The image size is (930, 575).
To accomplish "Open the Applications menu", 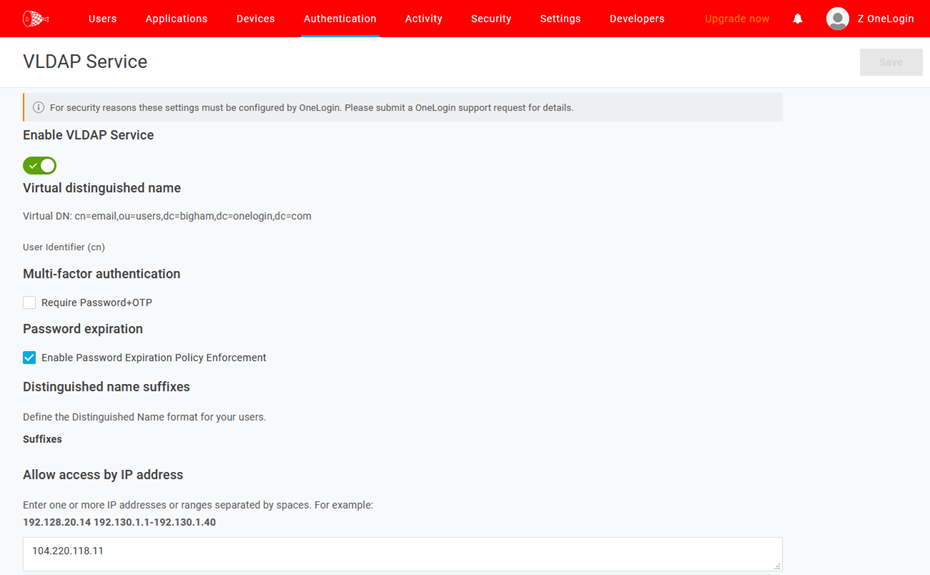I will click(176, 18).
